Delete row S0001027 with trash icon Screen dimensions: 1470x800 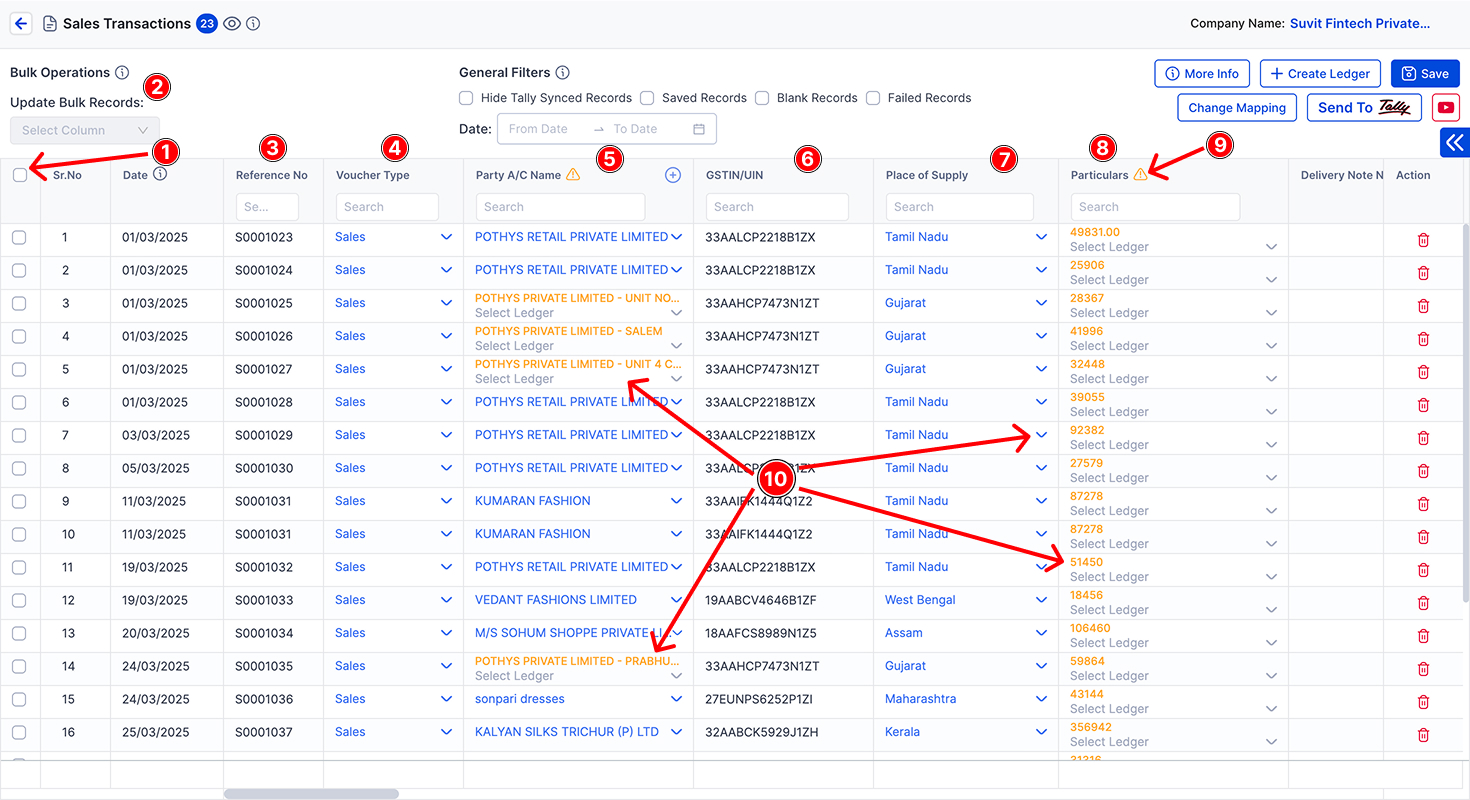[1423, 372]
